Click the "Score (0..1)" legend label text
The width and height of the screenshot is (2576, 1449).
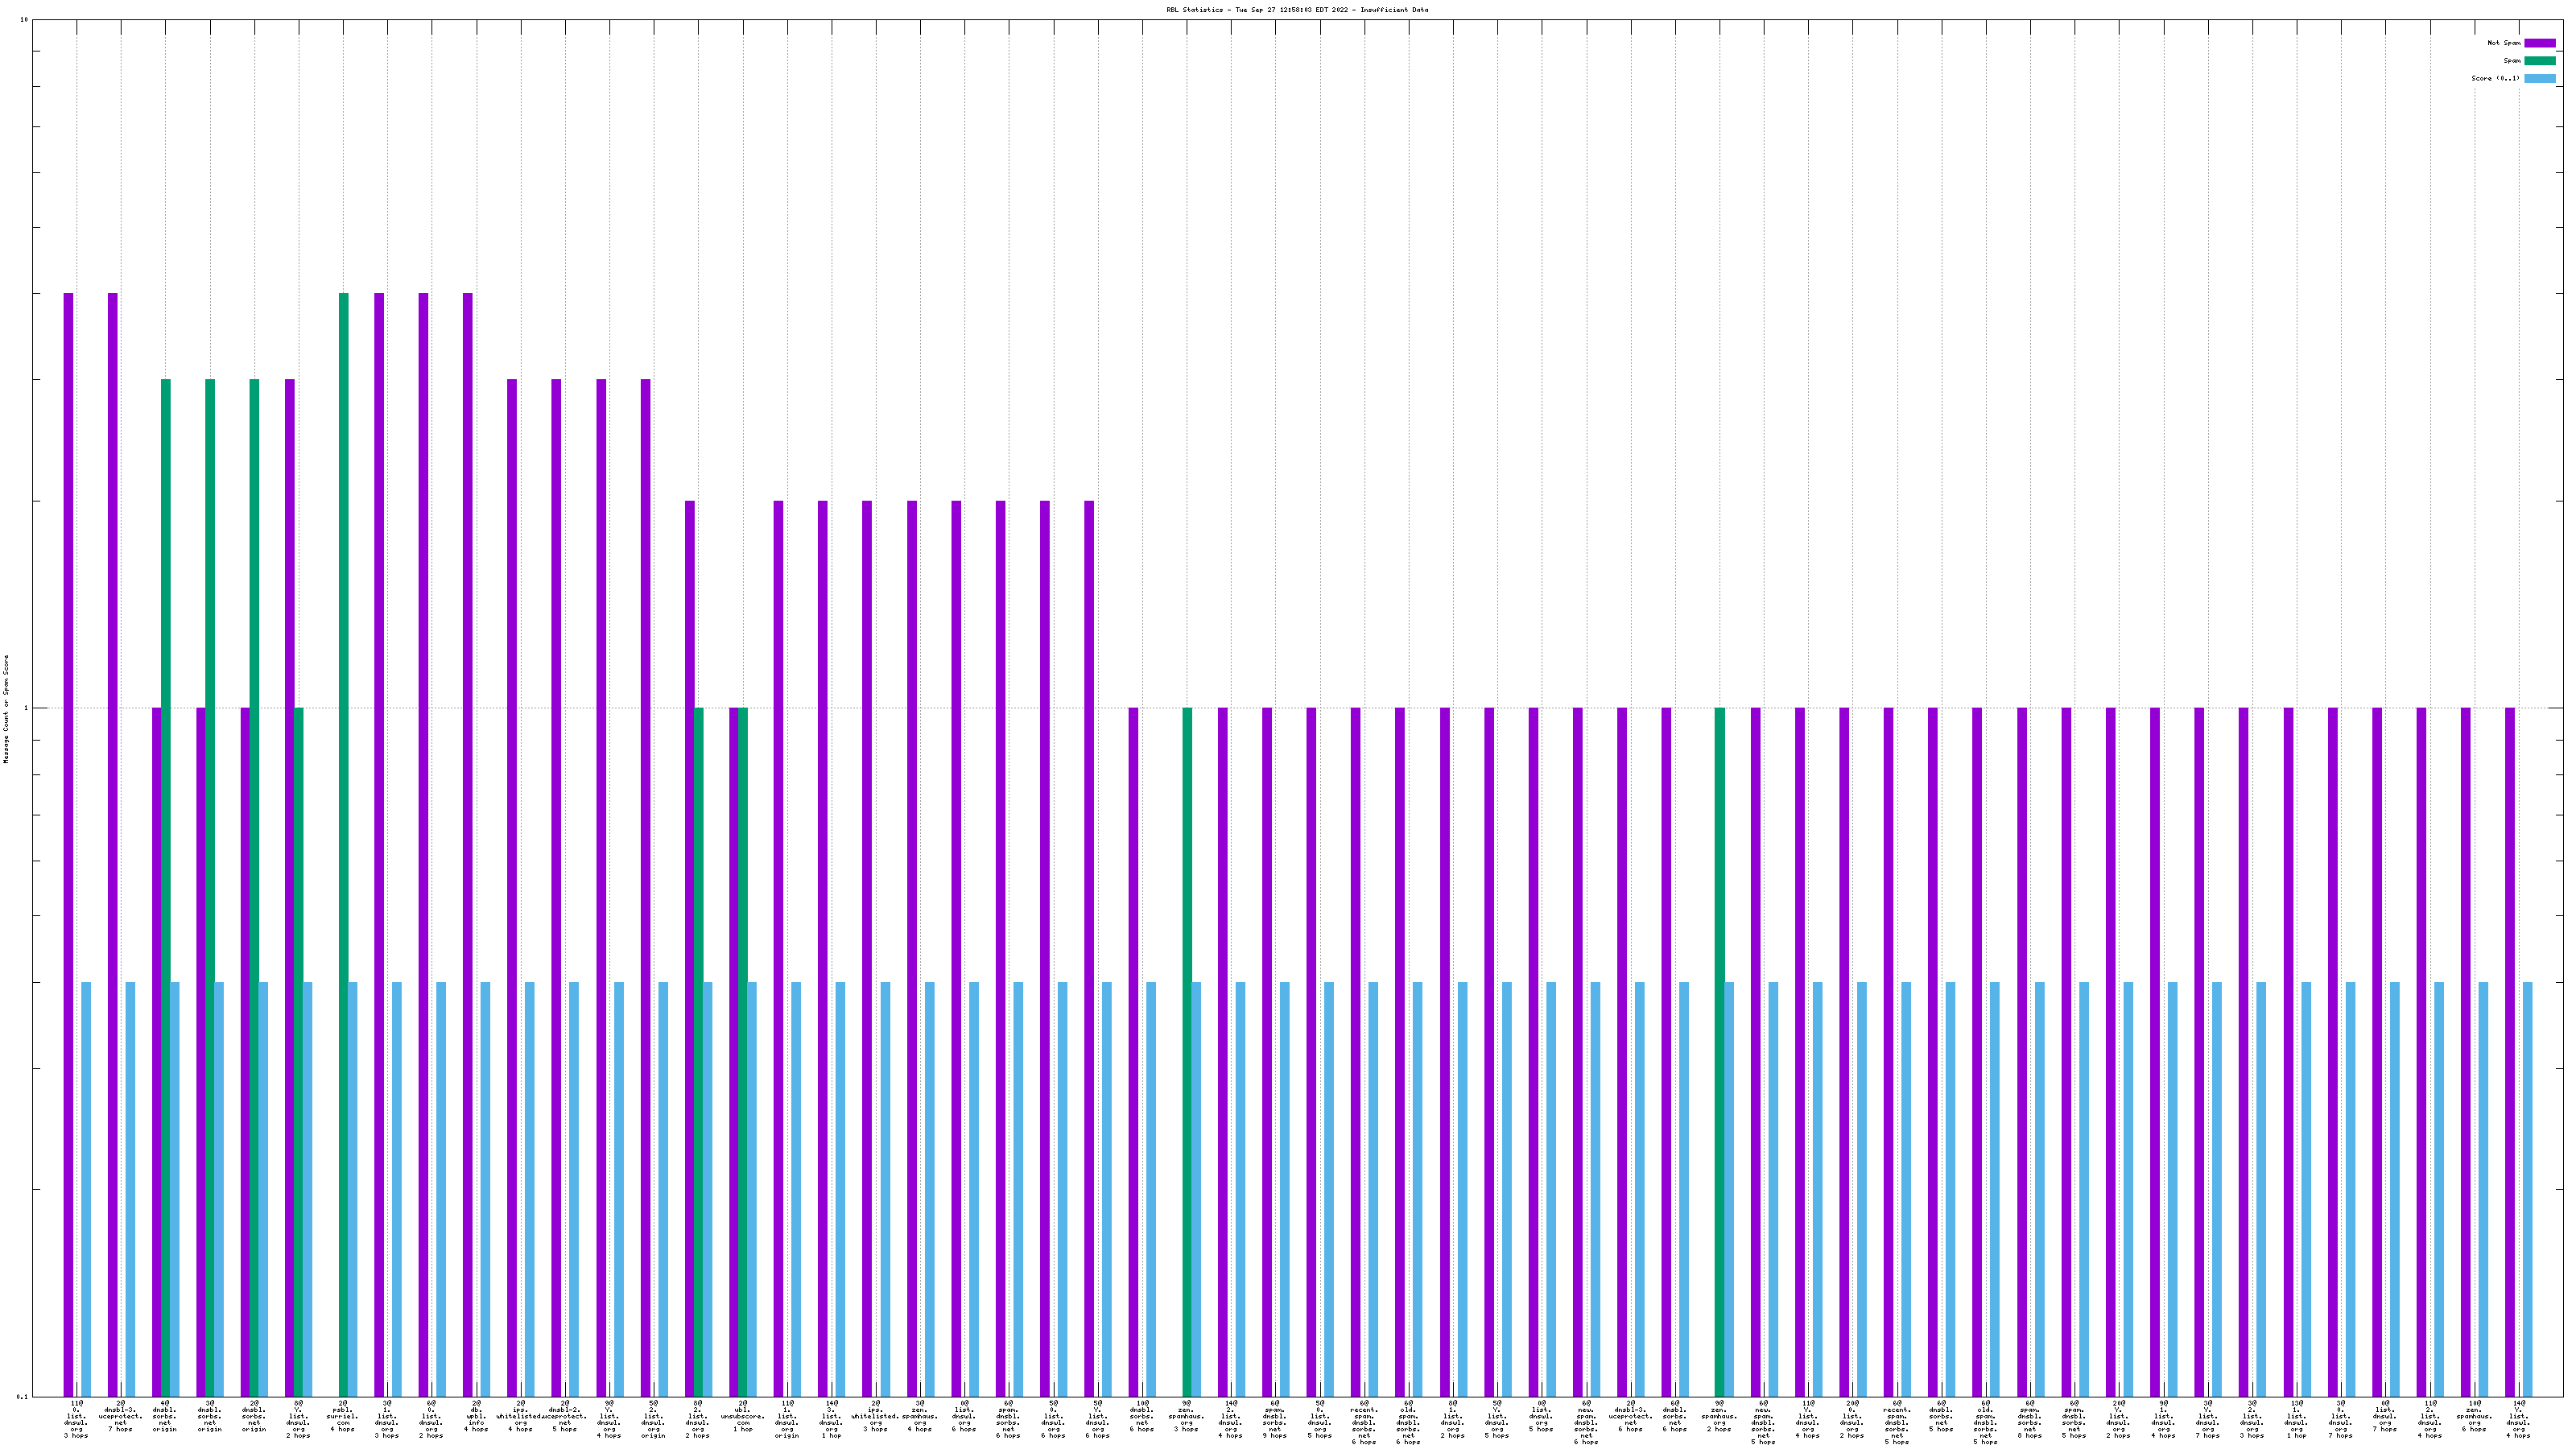point(2495,78)
